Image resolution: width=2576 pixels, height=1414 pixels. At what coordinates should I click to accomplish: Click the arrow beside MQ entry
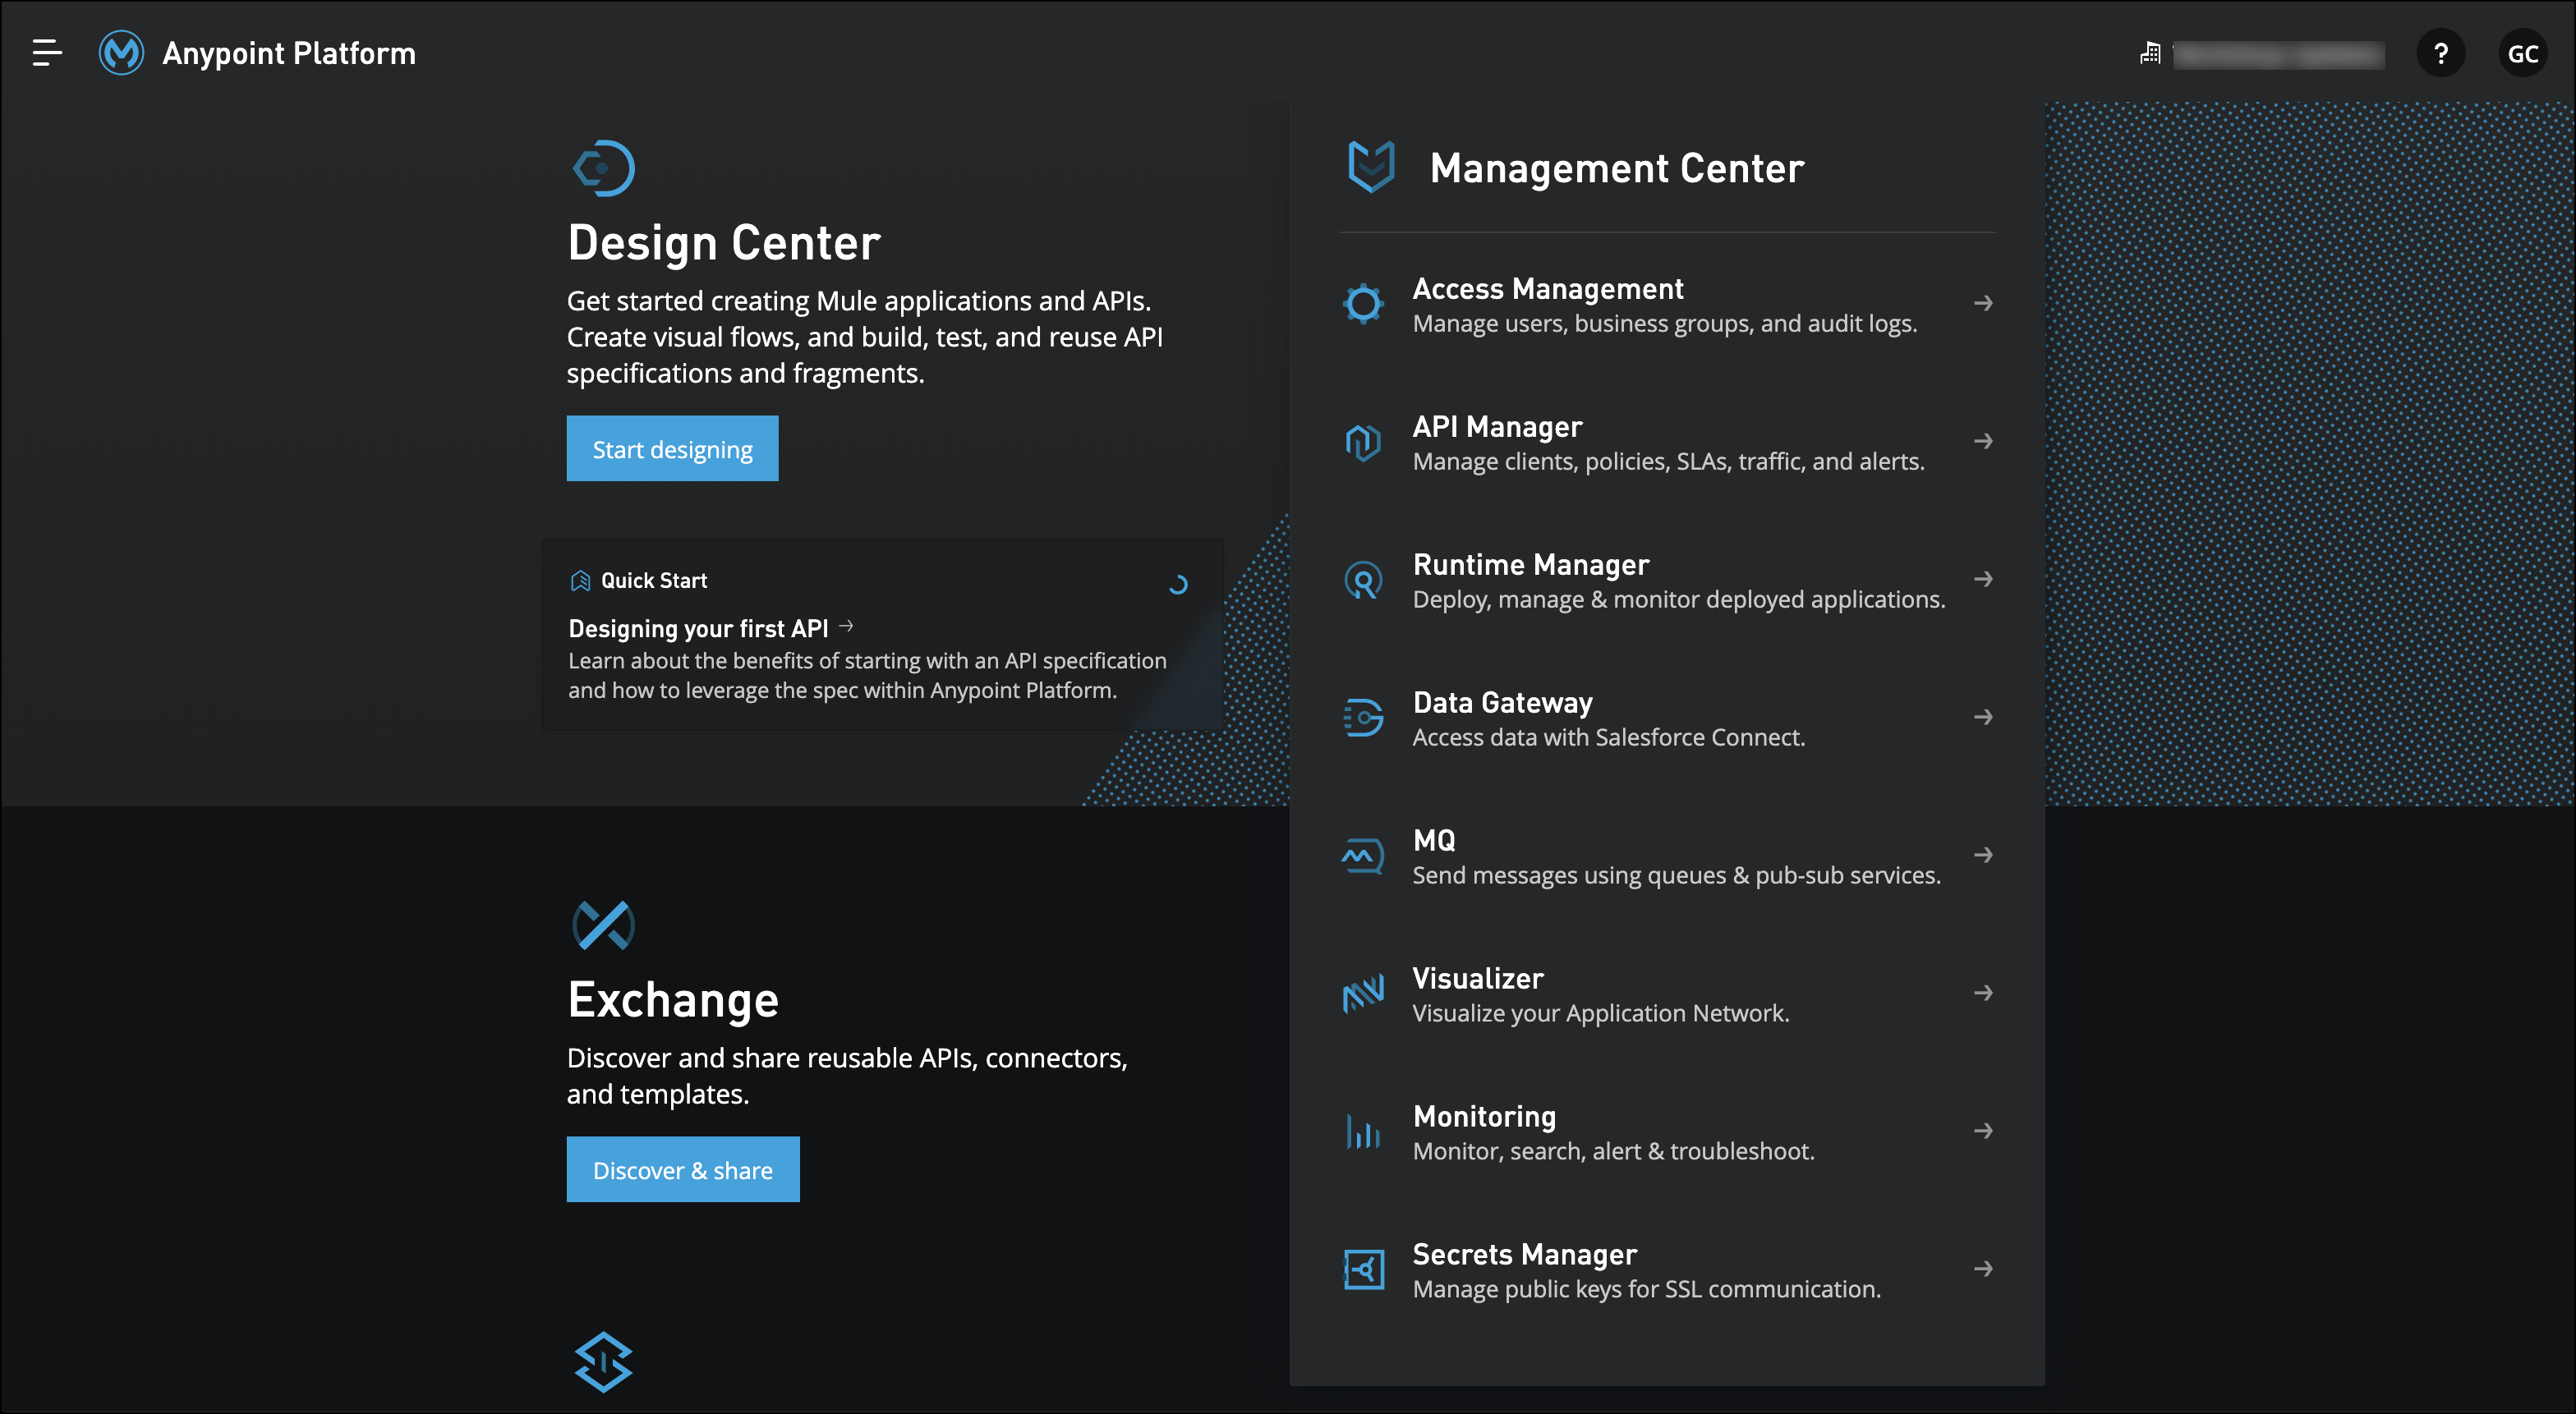(1983, 855)
